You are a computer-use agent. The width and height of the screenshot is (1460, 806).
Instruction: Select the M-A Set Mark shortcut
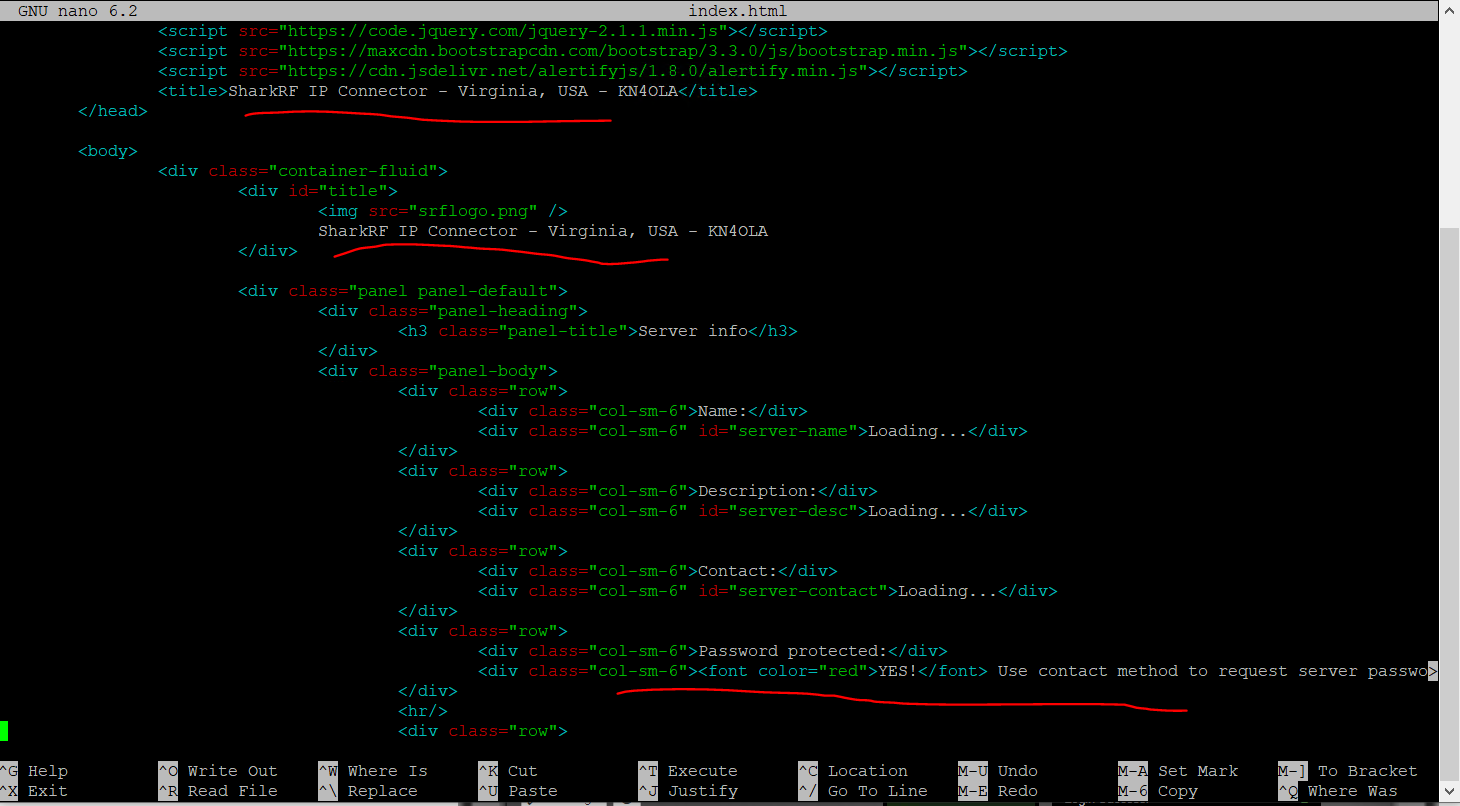[1178, 771]
